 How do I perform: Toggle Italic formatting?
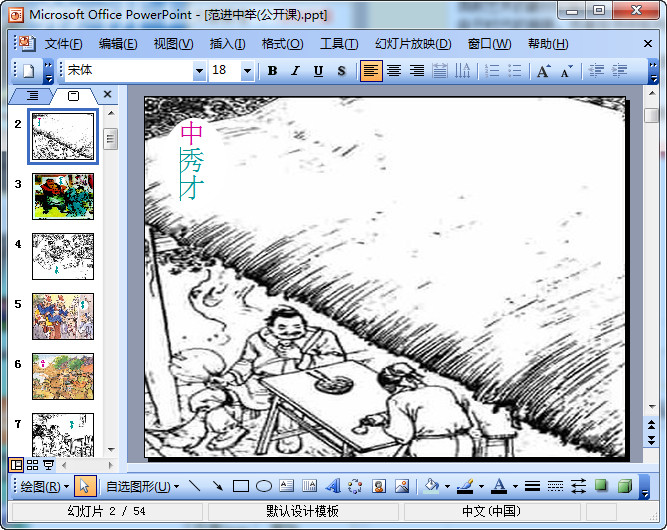(x=295, y=71)
